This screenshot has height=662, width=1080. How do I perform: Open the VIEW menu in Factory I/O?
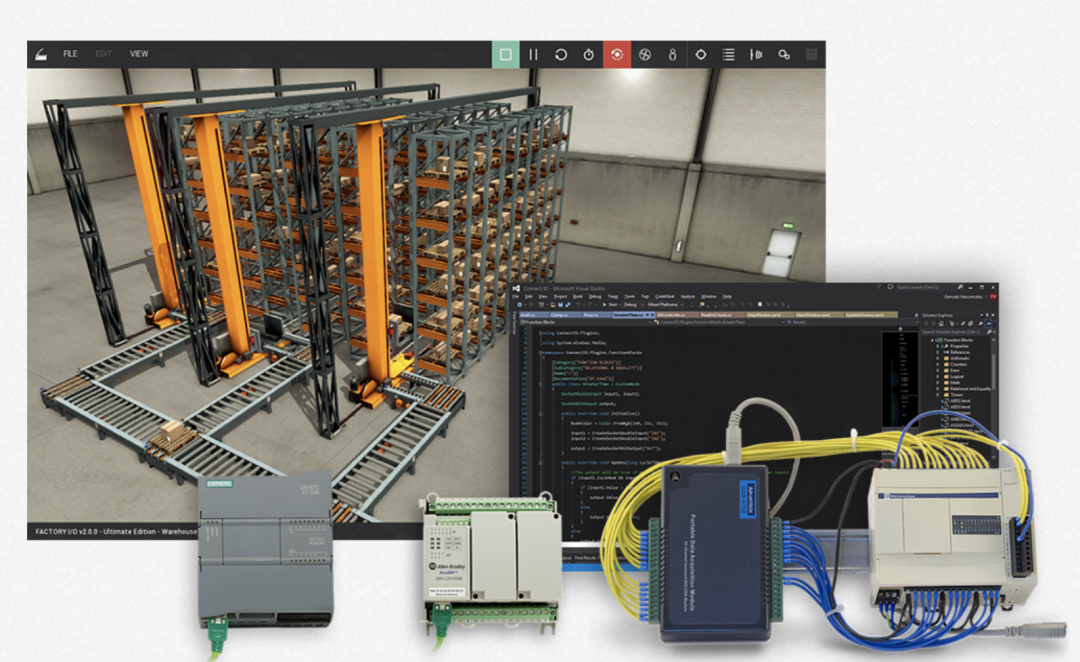pos(138,54)
